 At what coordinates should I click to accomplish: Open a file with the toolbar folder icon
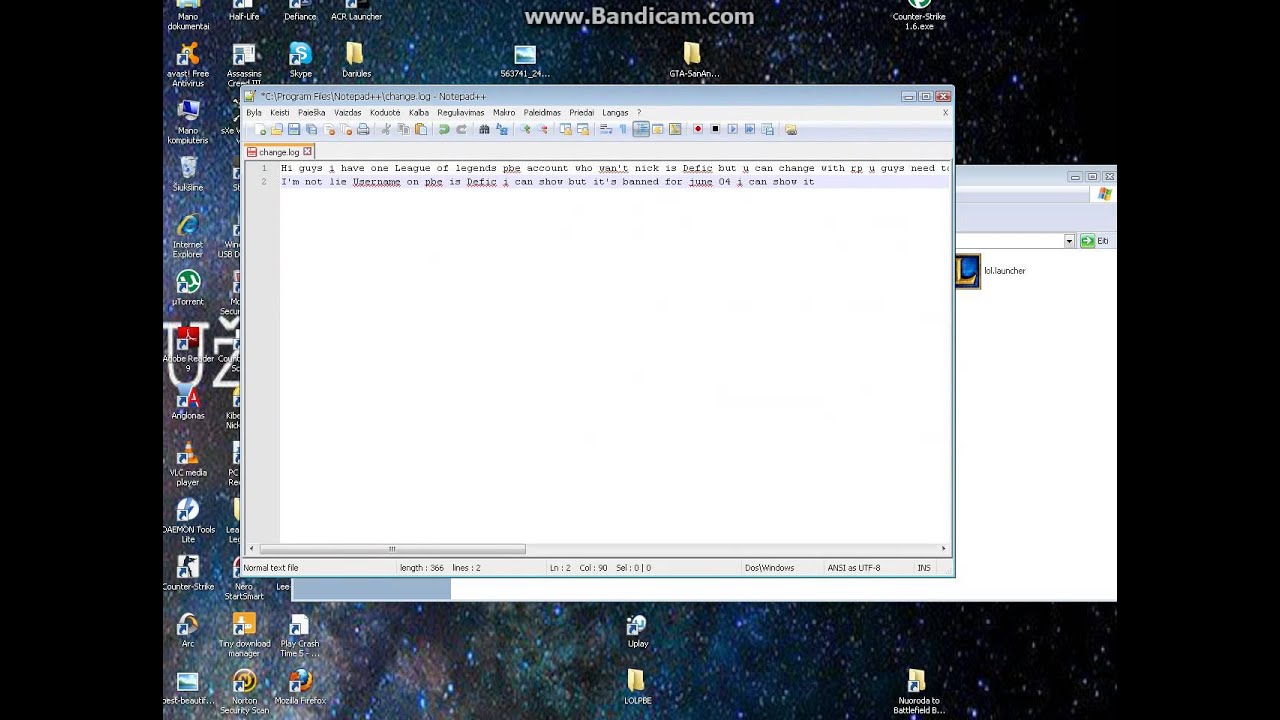(x=277, y=129)
